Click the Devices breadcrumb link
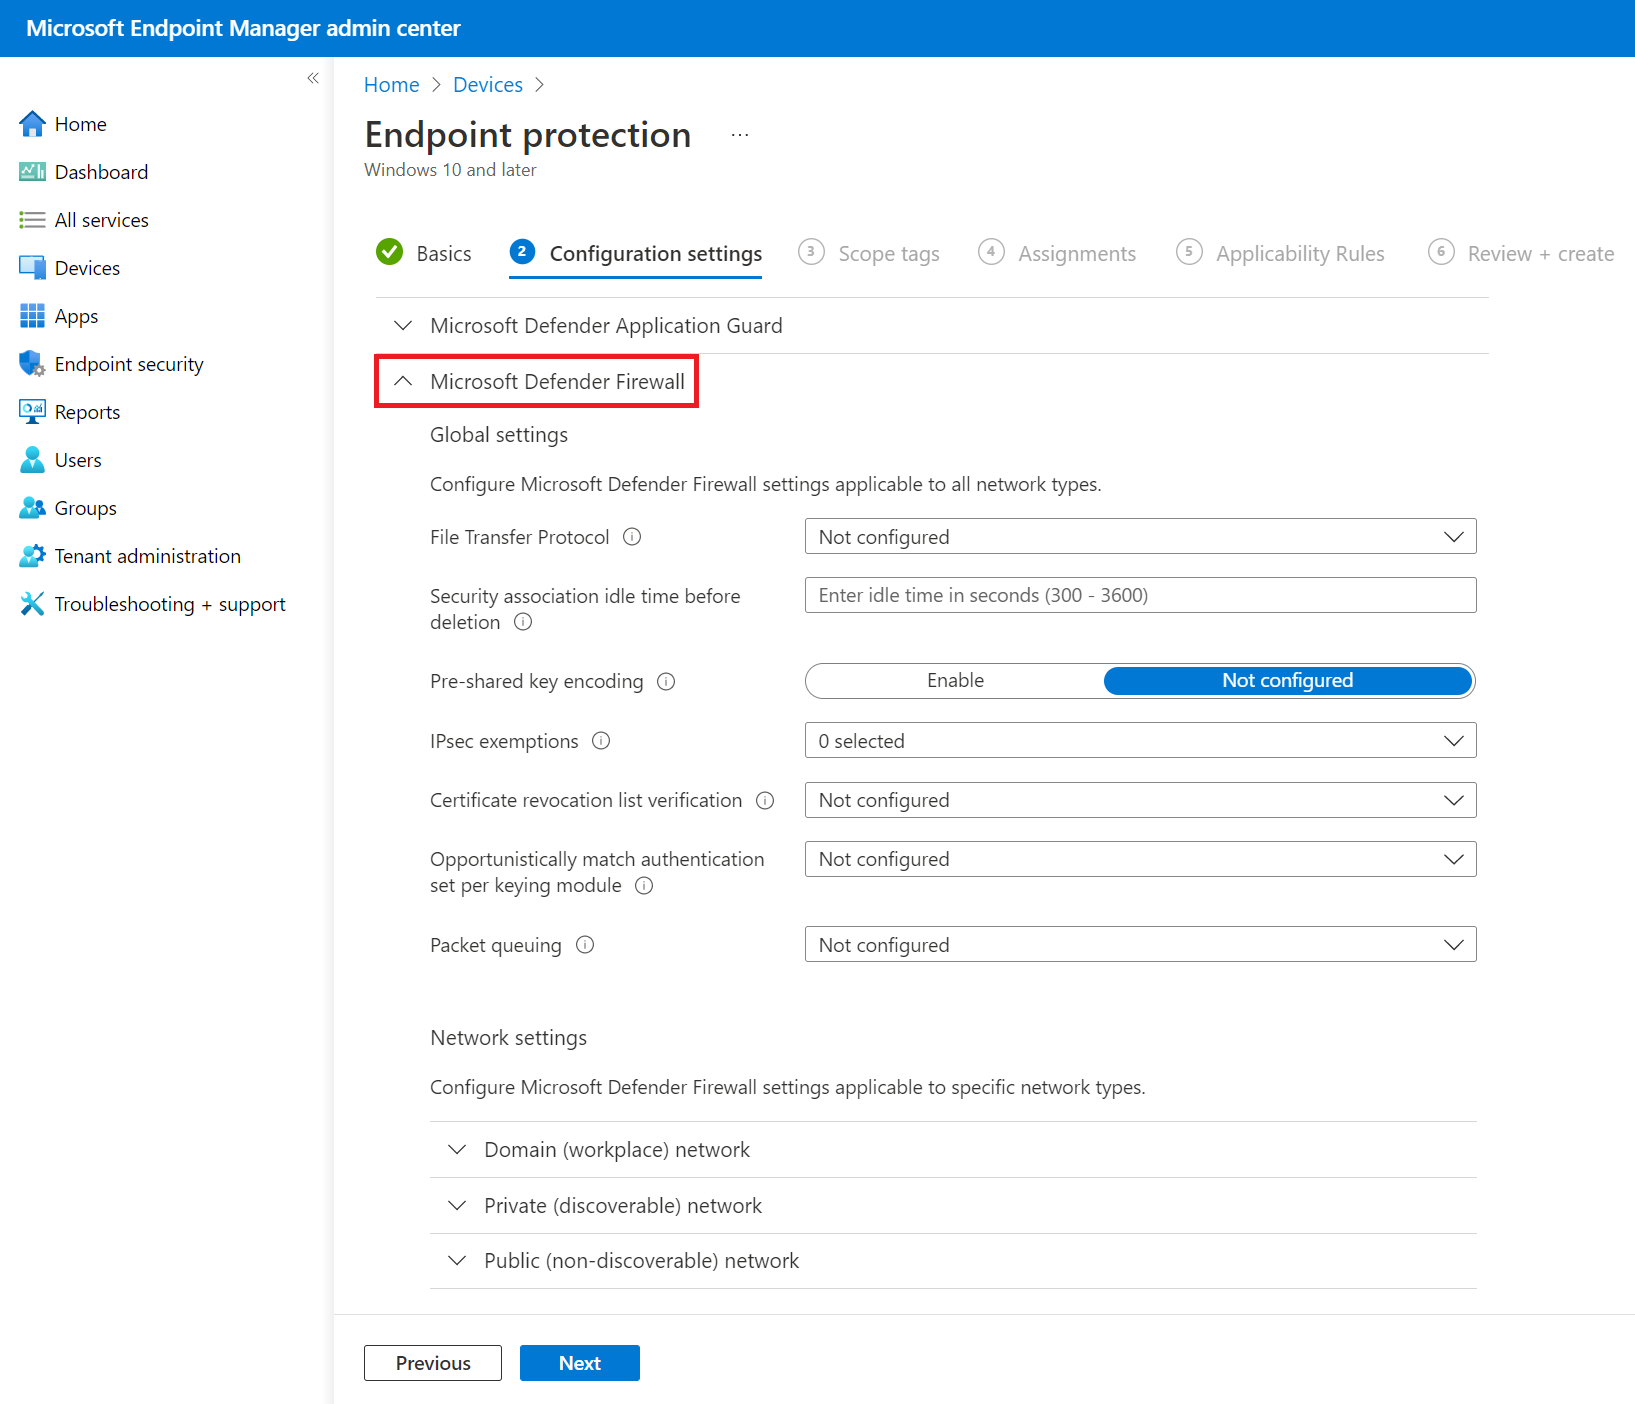The width and height of the screenshot is (1635, 1404). coord(487,85)
